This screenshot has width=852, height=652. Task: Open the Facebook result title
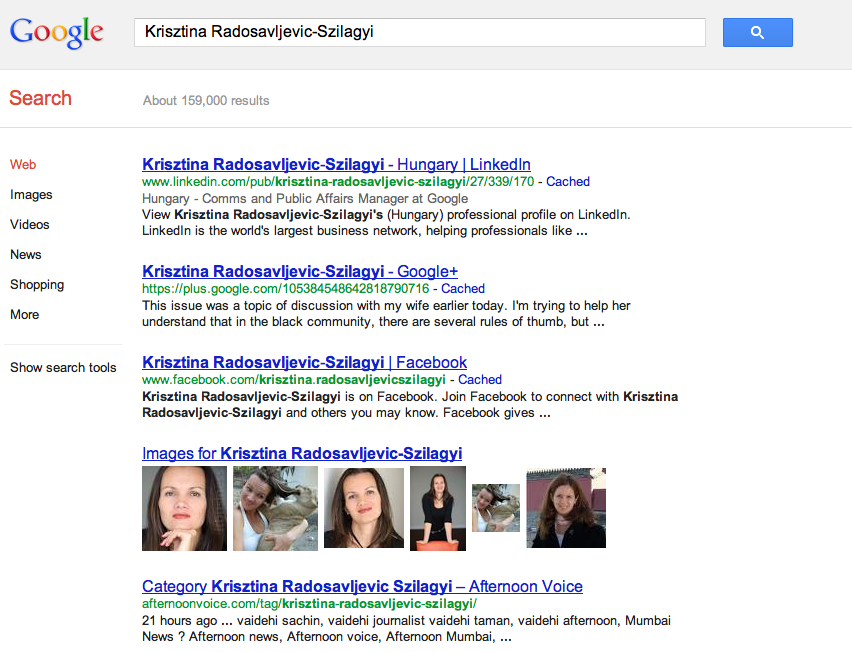(304, 362)
